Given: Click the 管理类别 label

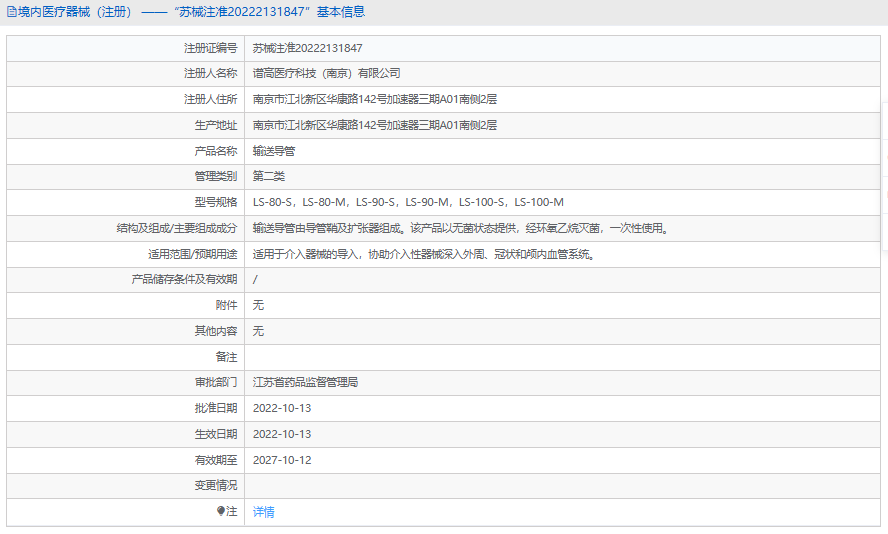Looking at the screenshot, I should tap(216, 176).
